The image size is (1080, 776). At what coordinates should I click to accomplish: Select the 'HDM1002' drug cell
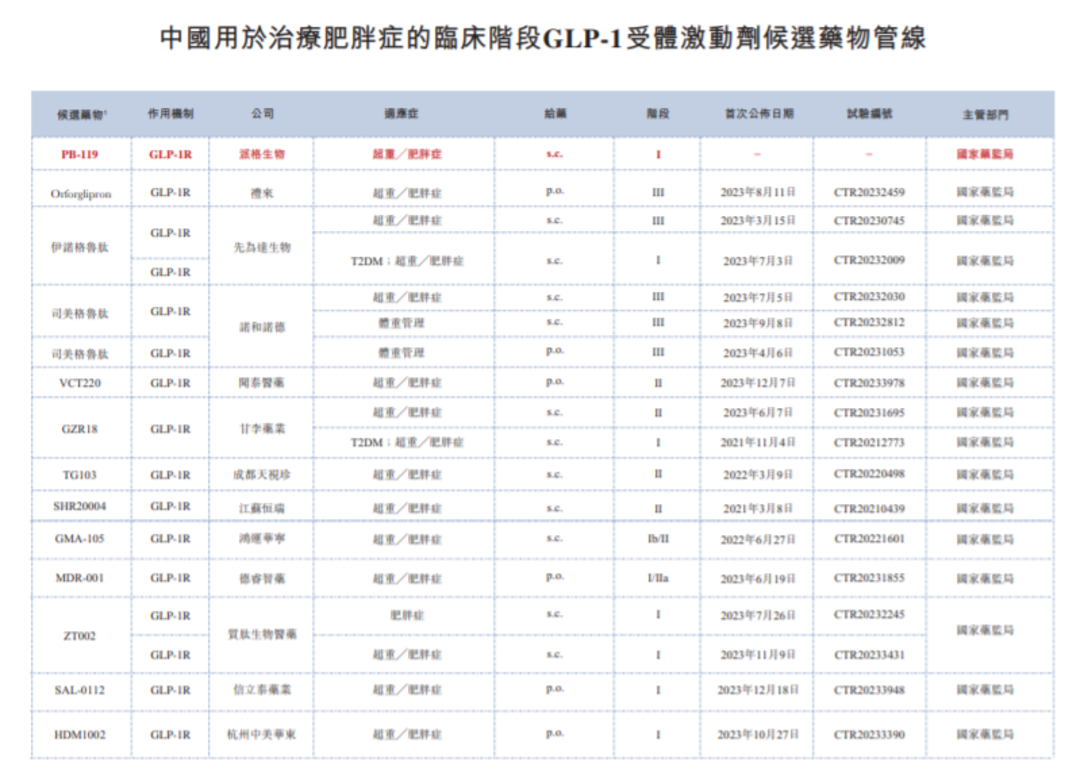point(80,735)
